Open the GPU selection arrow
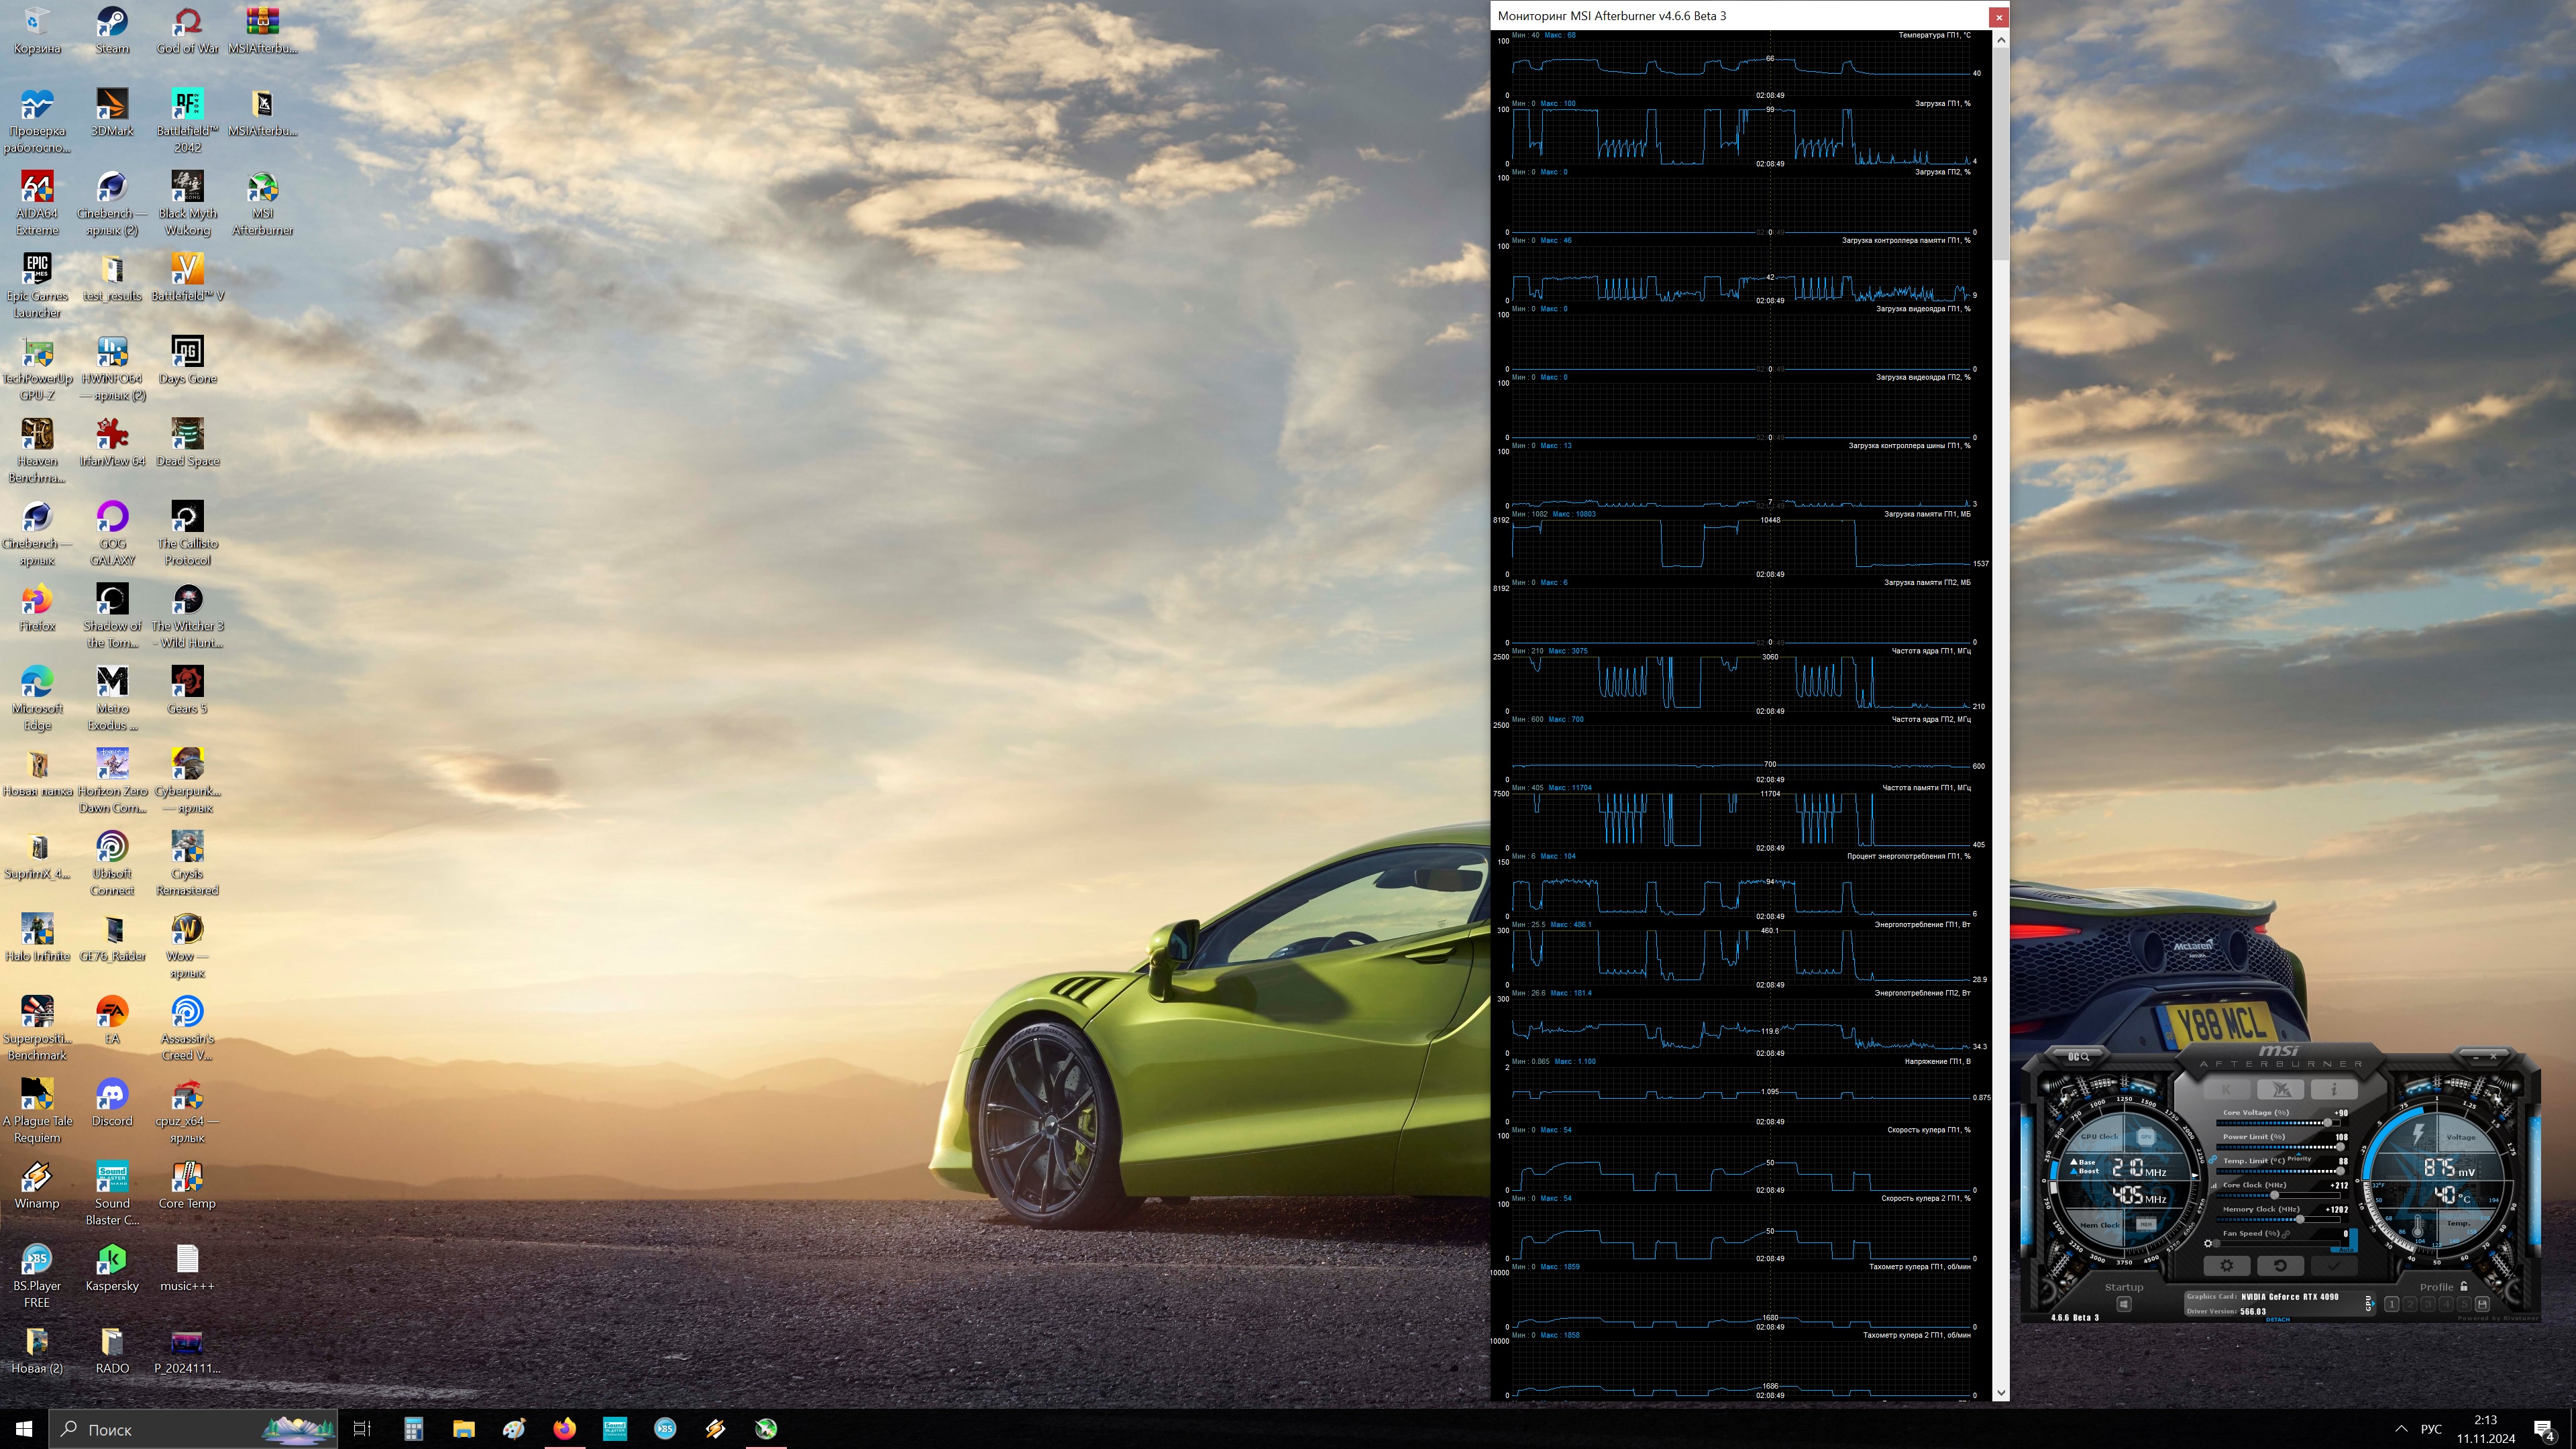This screenshot has width=2576, height=1449. [2373, 1303]
